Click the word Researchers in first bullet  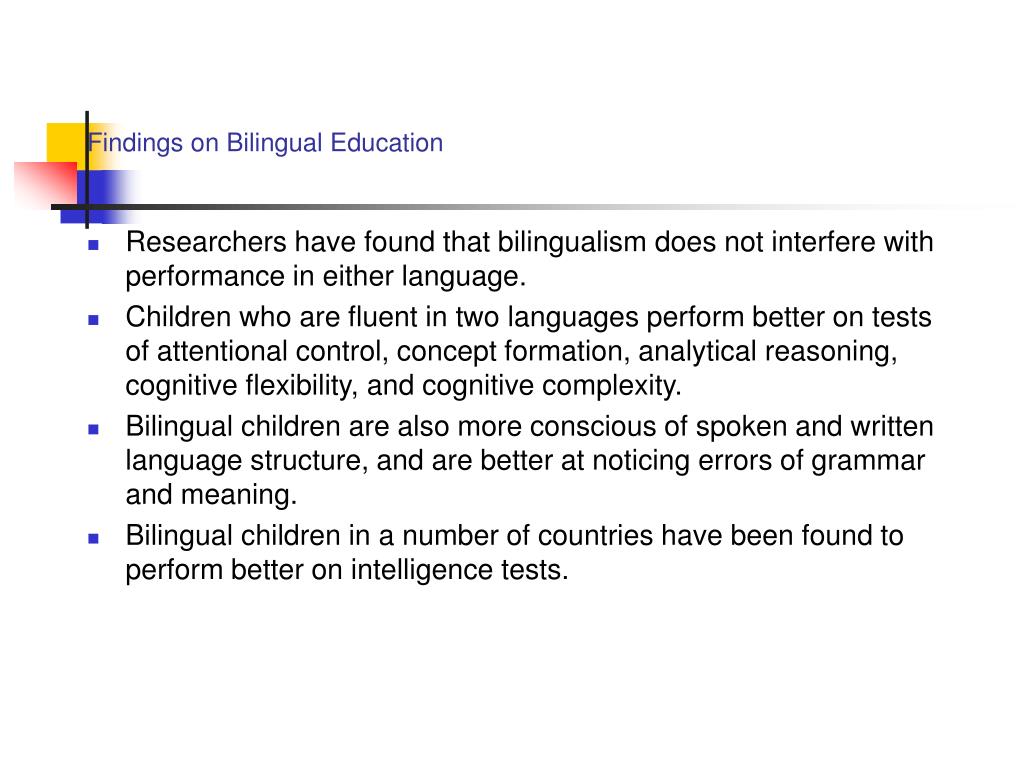(x=206, y=242)
